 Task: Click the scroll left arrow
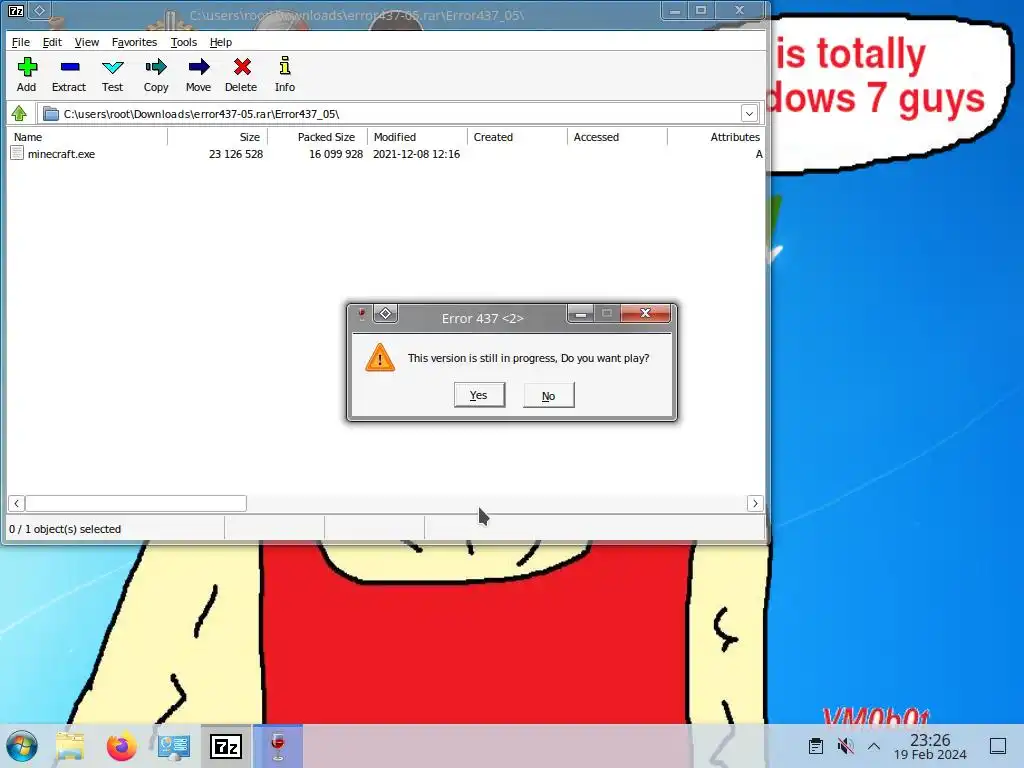16,503
